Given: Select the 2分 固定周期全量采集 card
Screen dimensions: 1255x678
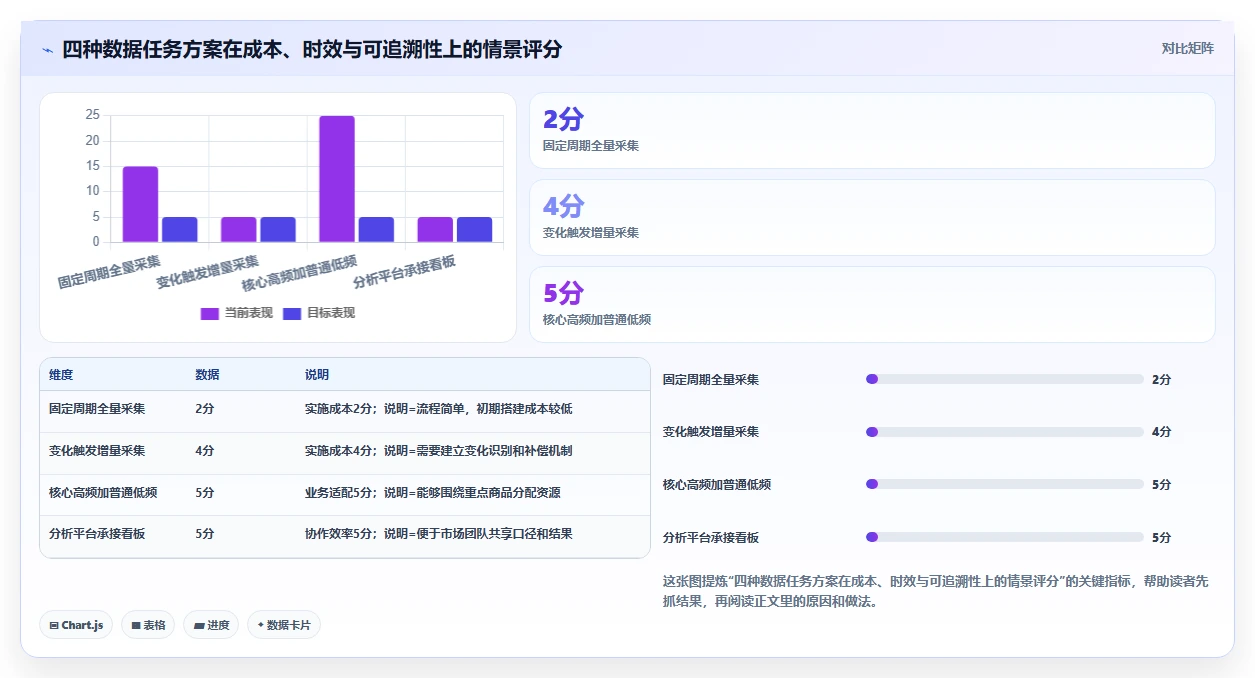Looking at the screenshot, I should tap(872, 131).
